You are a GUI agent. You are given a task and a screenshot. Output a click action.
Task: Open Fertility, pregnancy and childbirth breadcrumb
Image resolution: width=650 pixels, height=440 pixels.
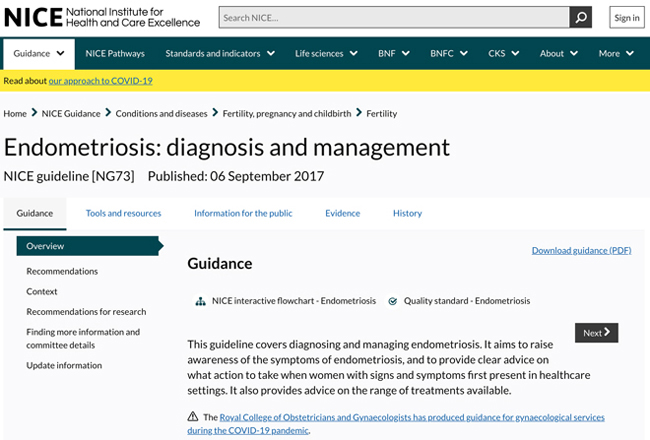(x=287, y=114)
